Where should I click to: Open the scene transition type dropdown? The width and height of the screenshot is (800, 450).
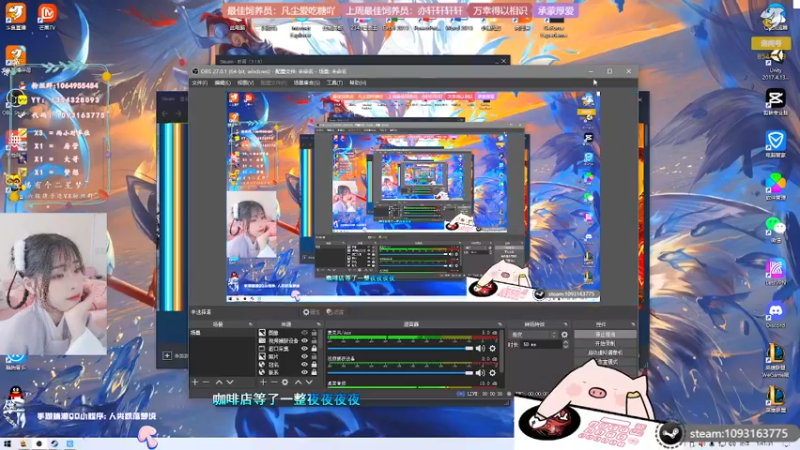point(533,335)
